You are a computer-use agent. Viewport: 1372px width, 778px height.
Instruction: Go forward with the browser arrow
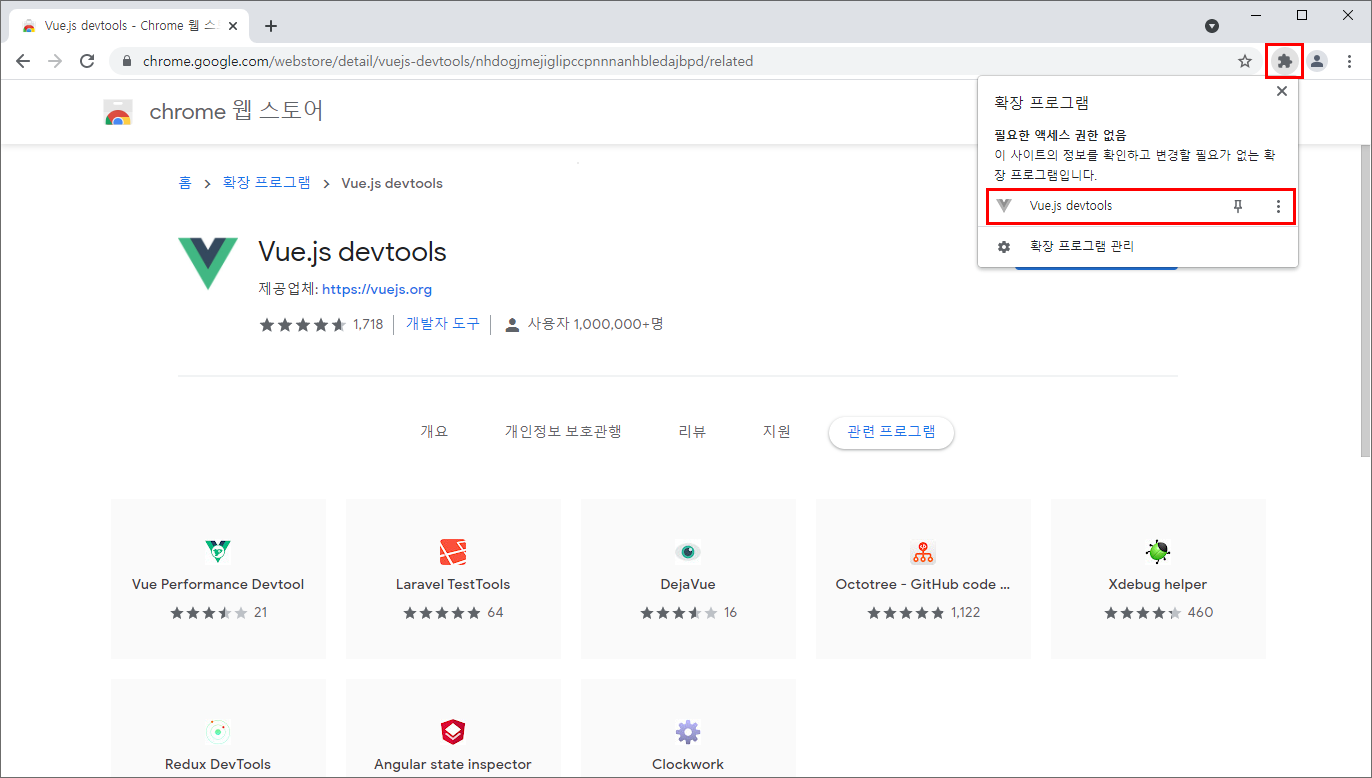(55, 61)
